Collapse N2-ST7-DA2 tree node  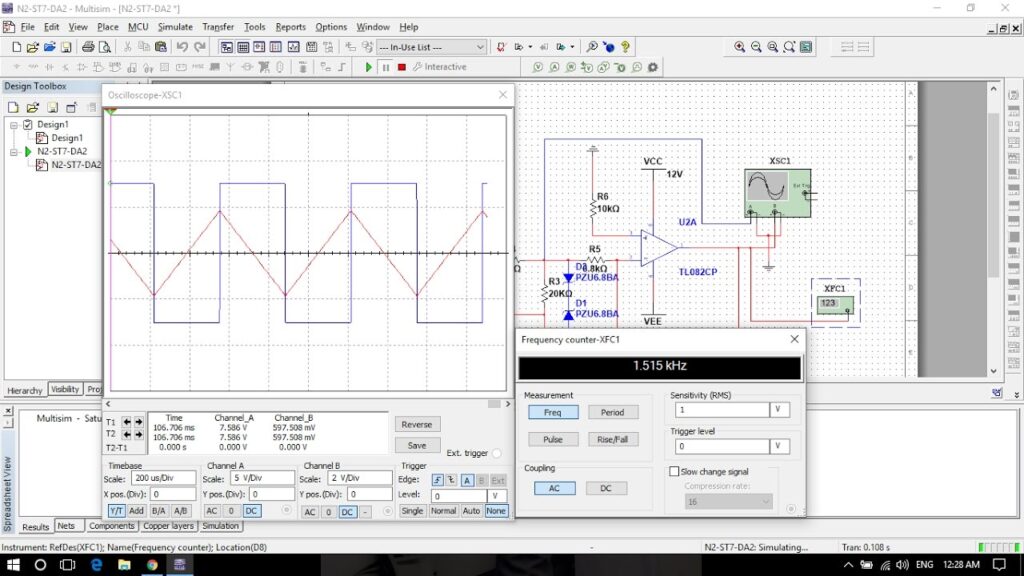[14, 152]
